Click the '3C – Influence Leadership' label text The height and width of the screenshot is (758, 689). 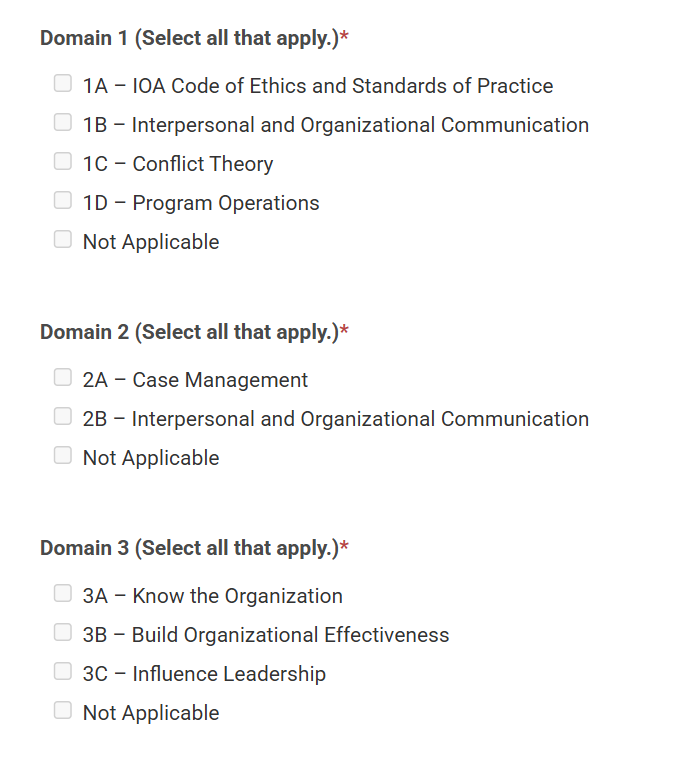(x=204, y=674)
